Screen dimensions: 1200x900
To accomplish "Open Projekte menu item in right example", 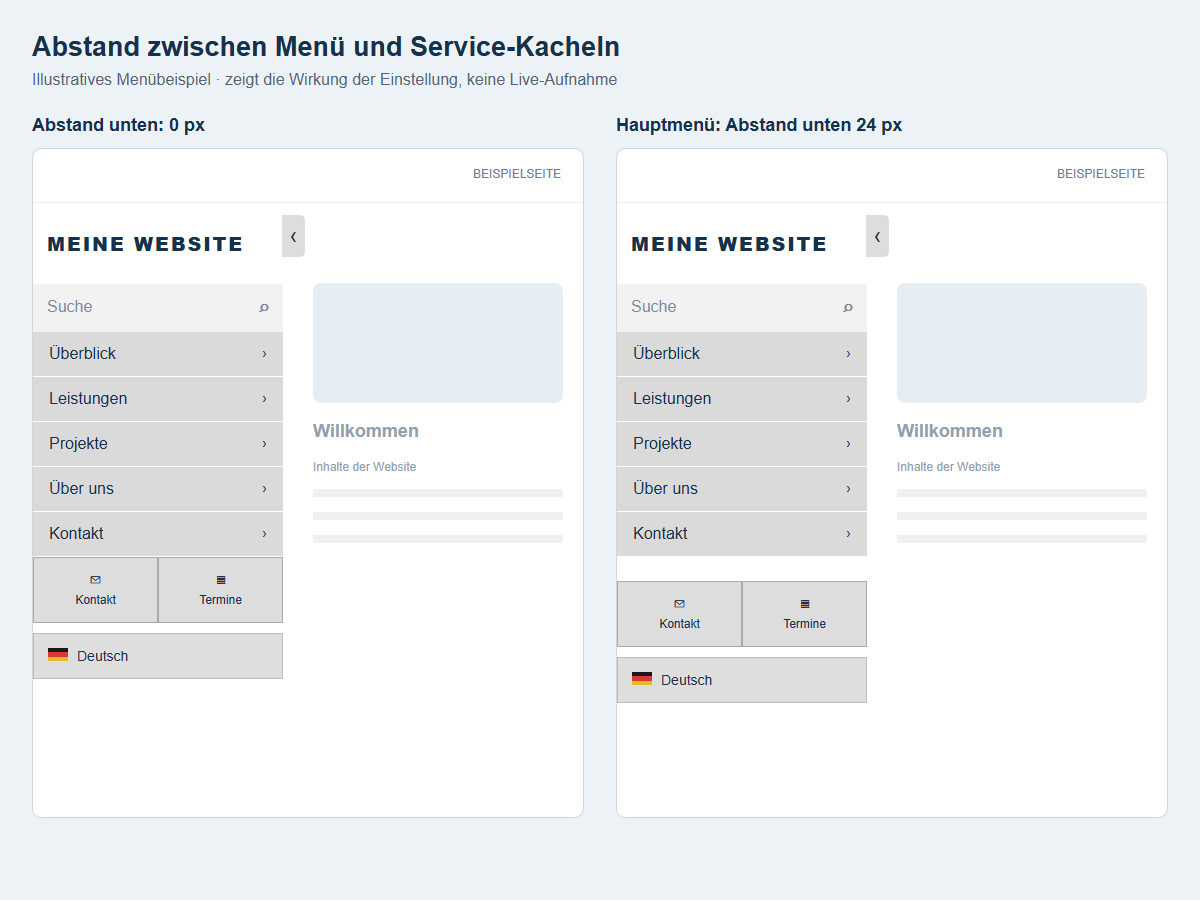I will 742,444.
